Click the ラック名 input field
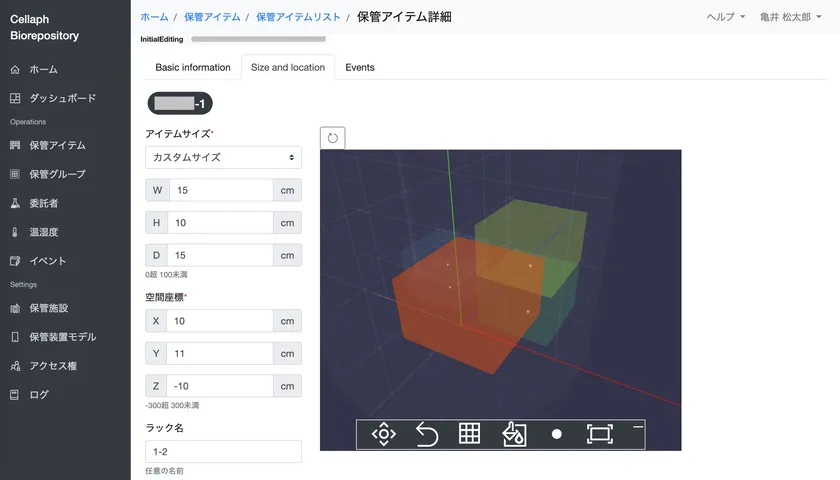 coord(223,451)
